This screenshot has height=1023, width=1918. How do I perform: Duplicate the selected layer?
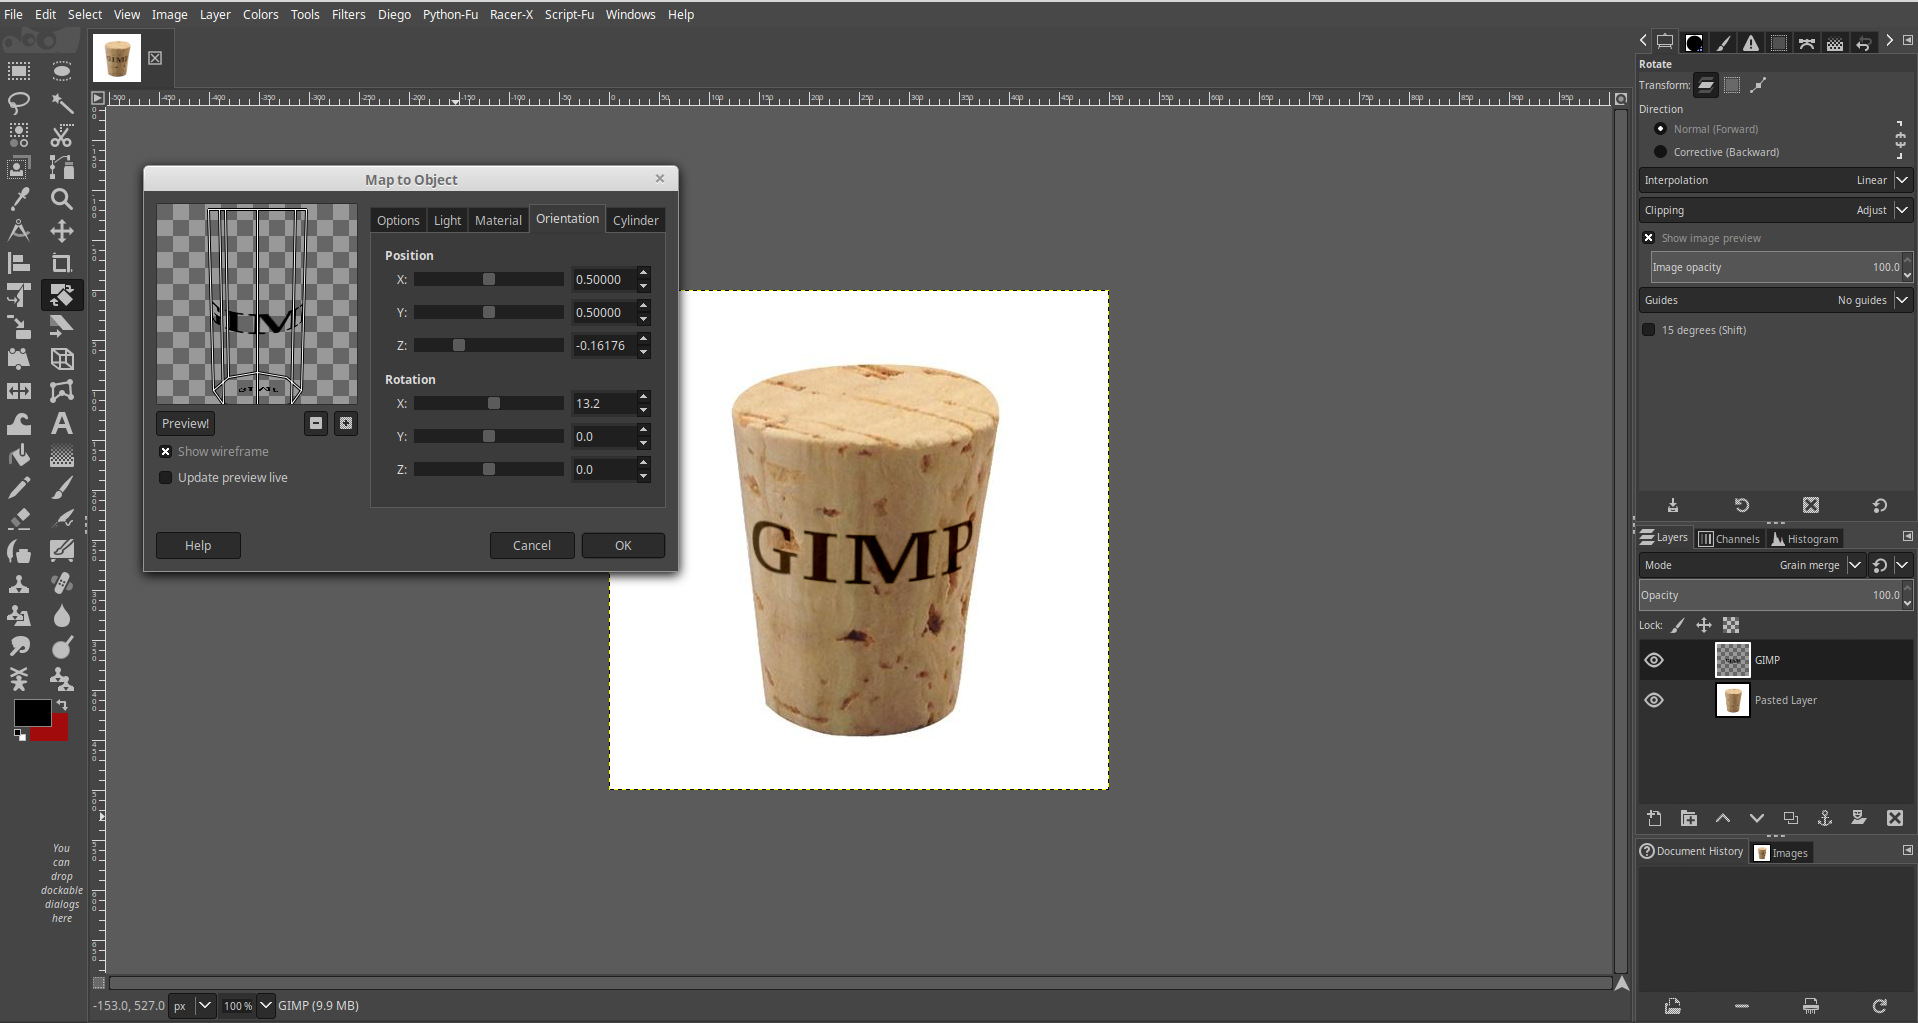pos(1791,818)
